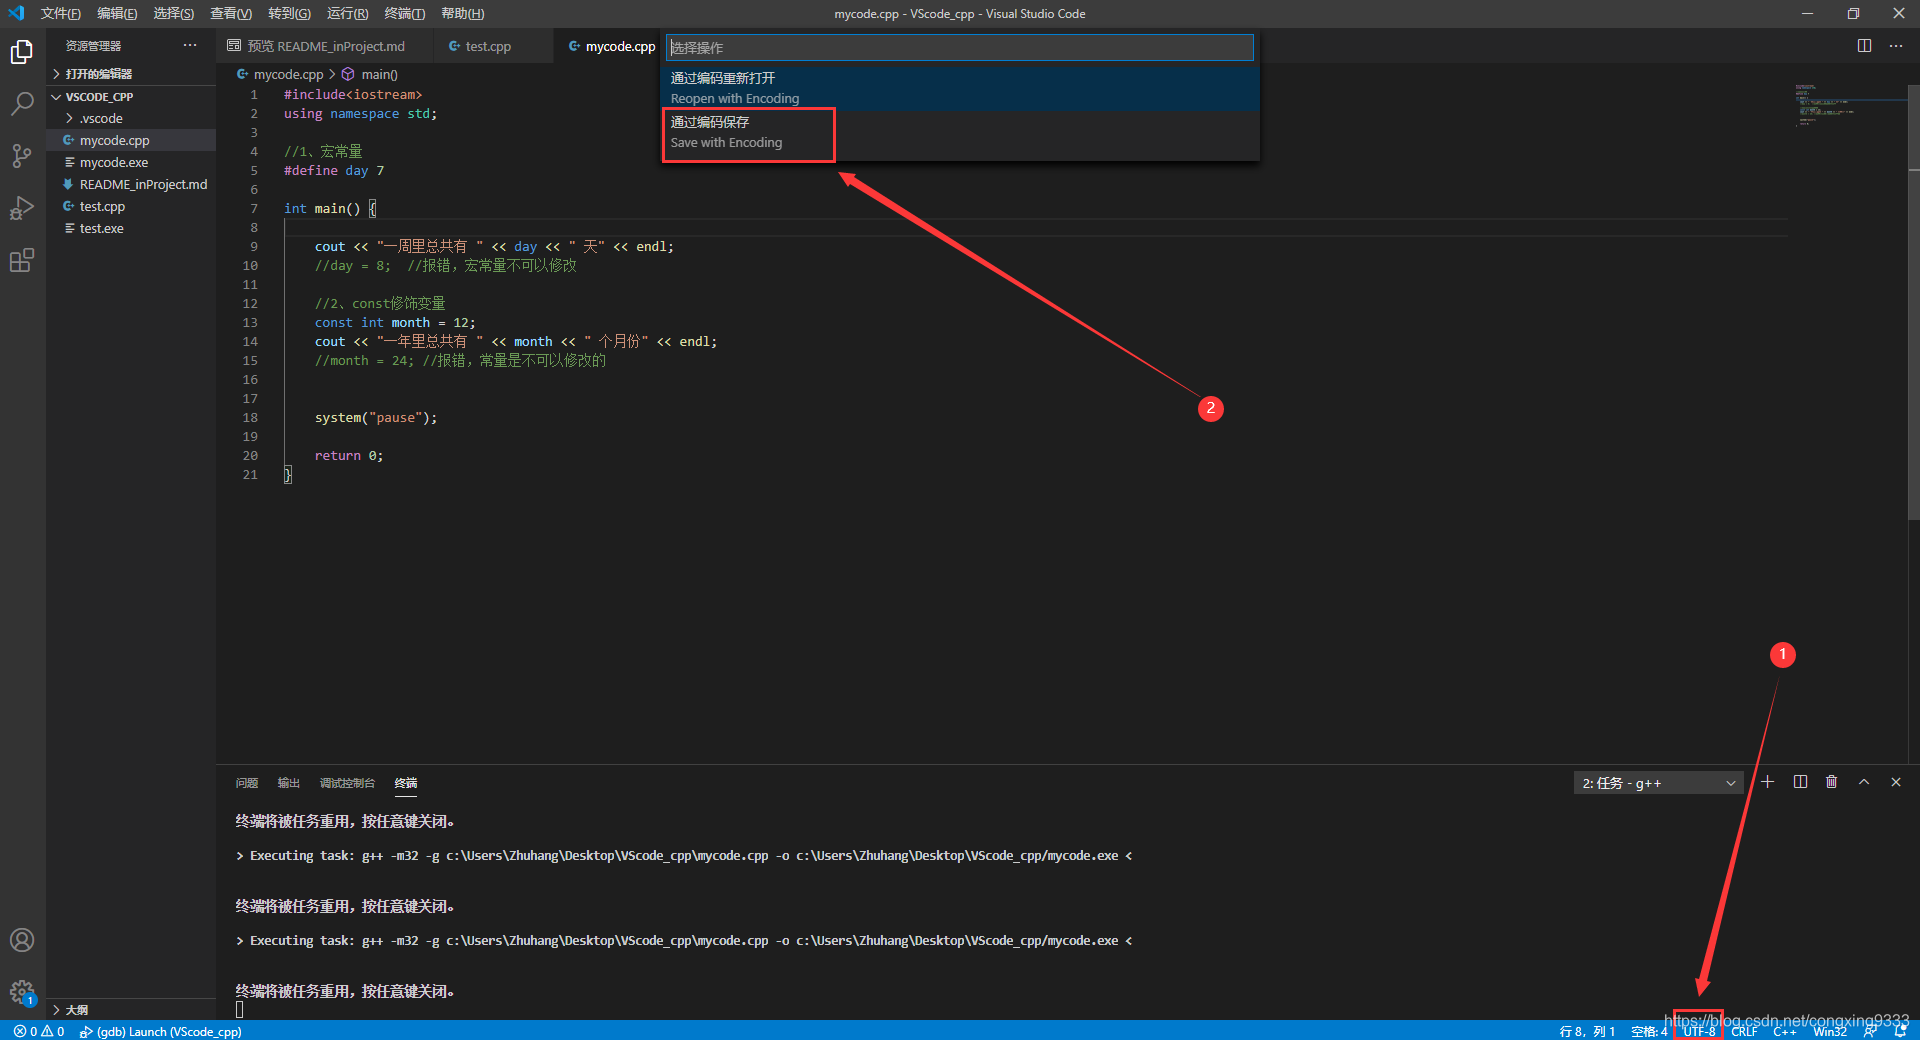Click the errors and warnings status indicator
The height and width of the screenshot is (1040, 1920).
40,1031
